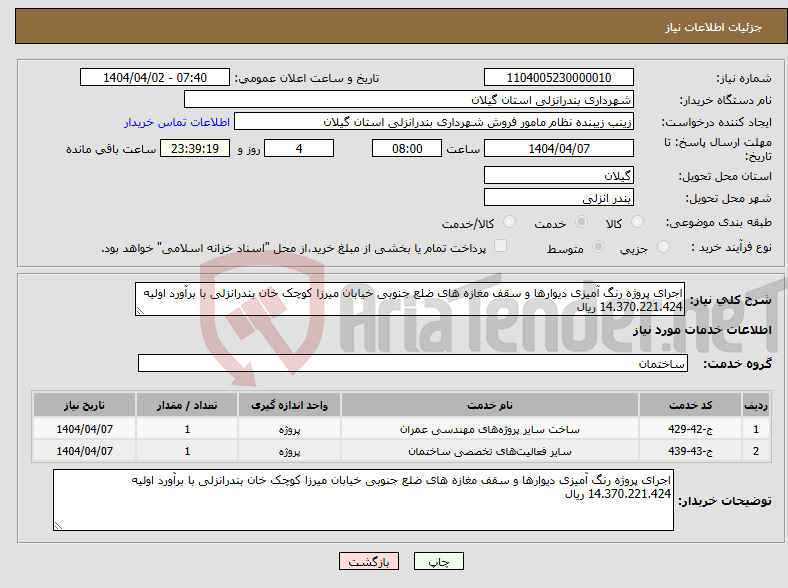Click the شماره نیاز field 1104005230000010
The image size is (788, 588).
point(559,77)
